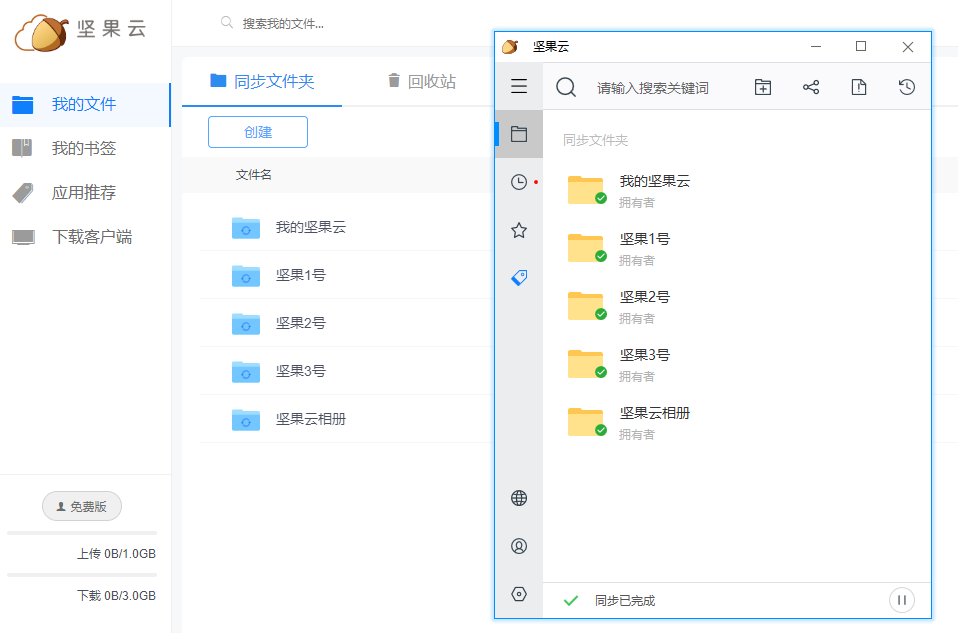Open sharing options with the share icon

[810, 87]
